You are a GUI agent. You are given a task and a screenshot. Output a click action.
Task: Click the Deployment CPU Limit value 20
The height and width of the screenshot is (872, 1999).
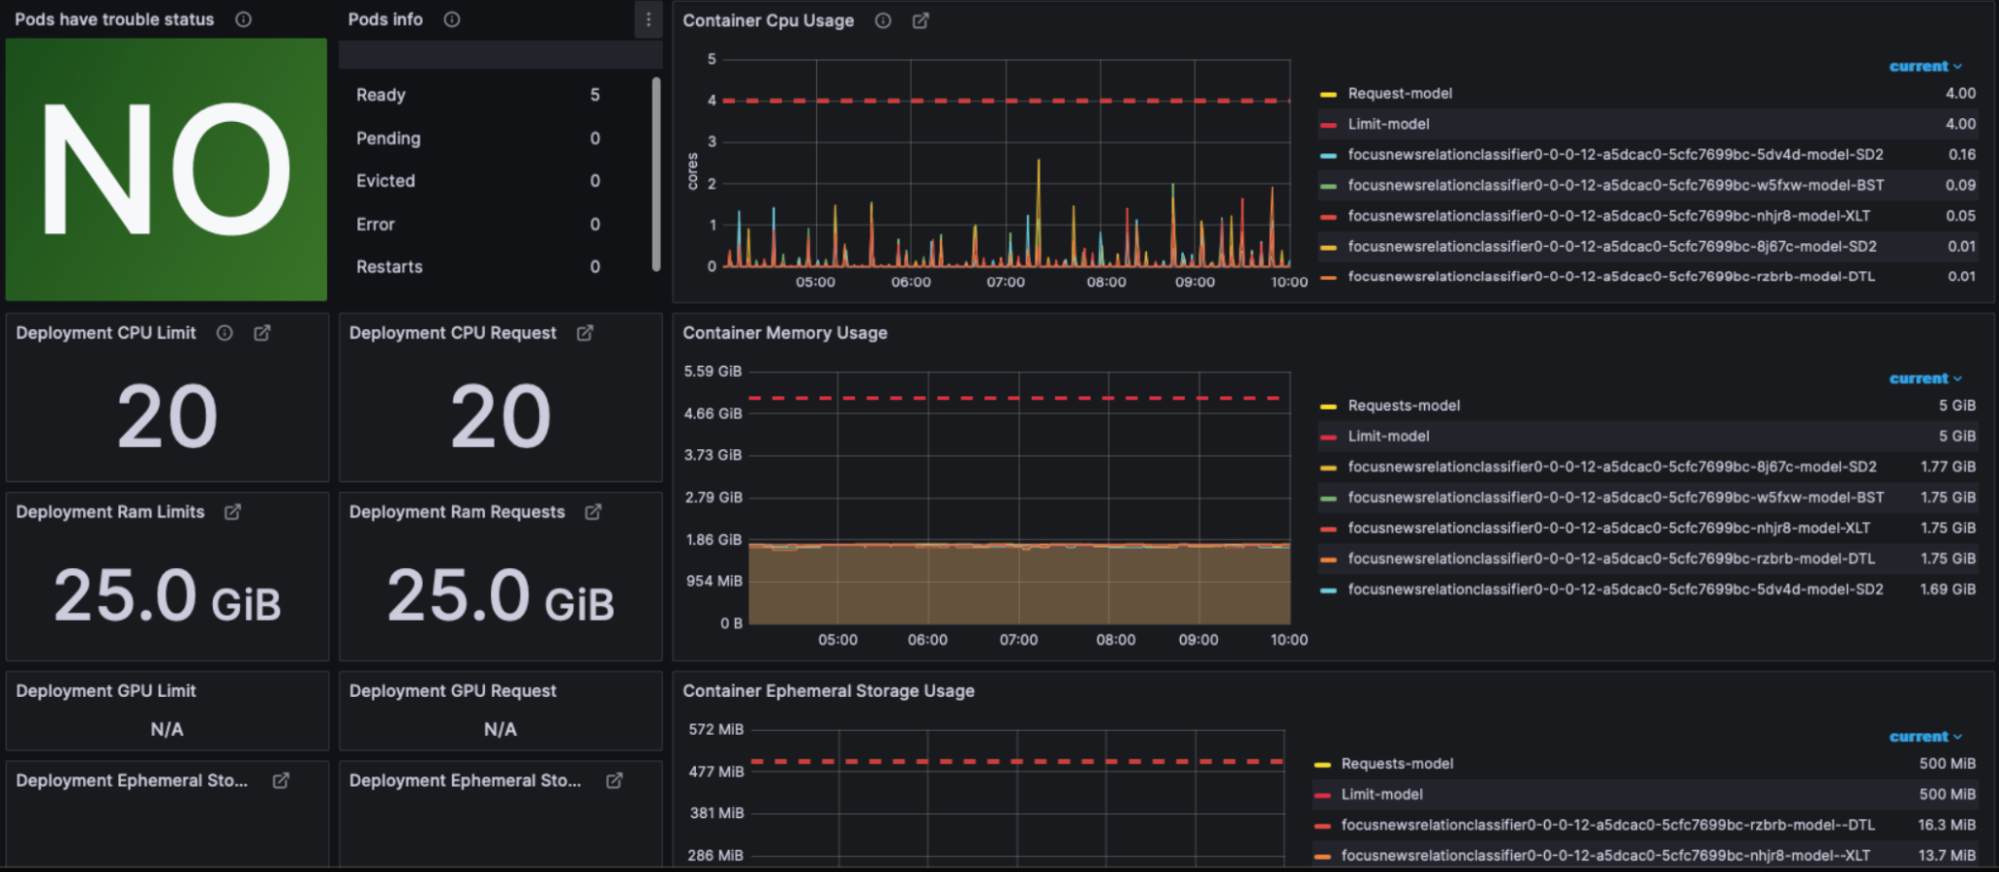pyautogui.click(x=167, y=416)
